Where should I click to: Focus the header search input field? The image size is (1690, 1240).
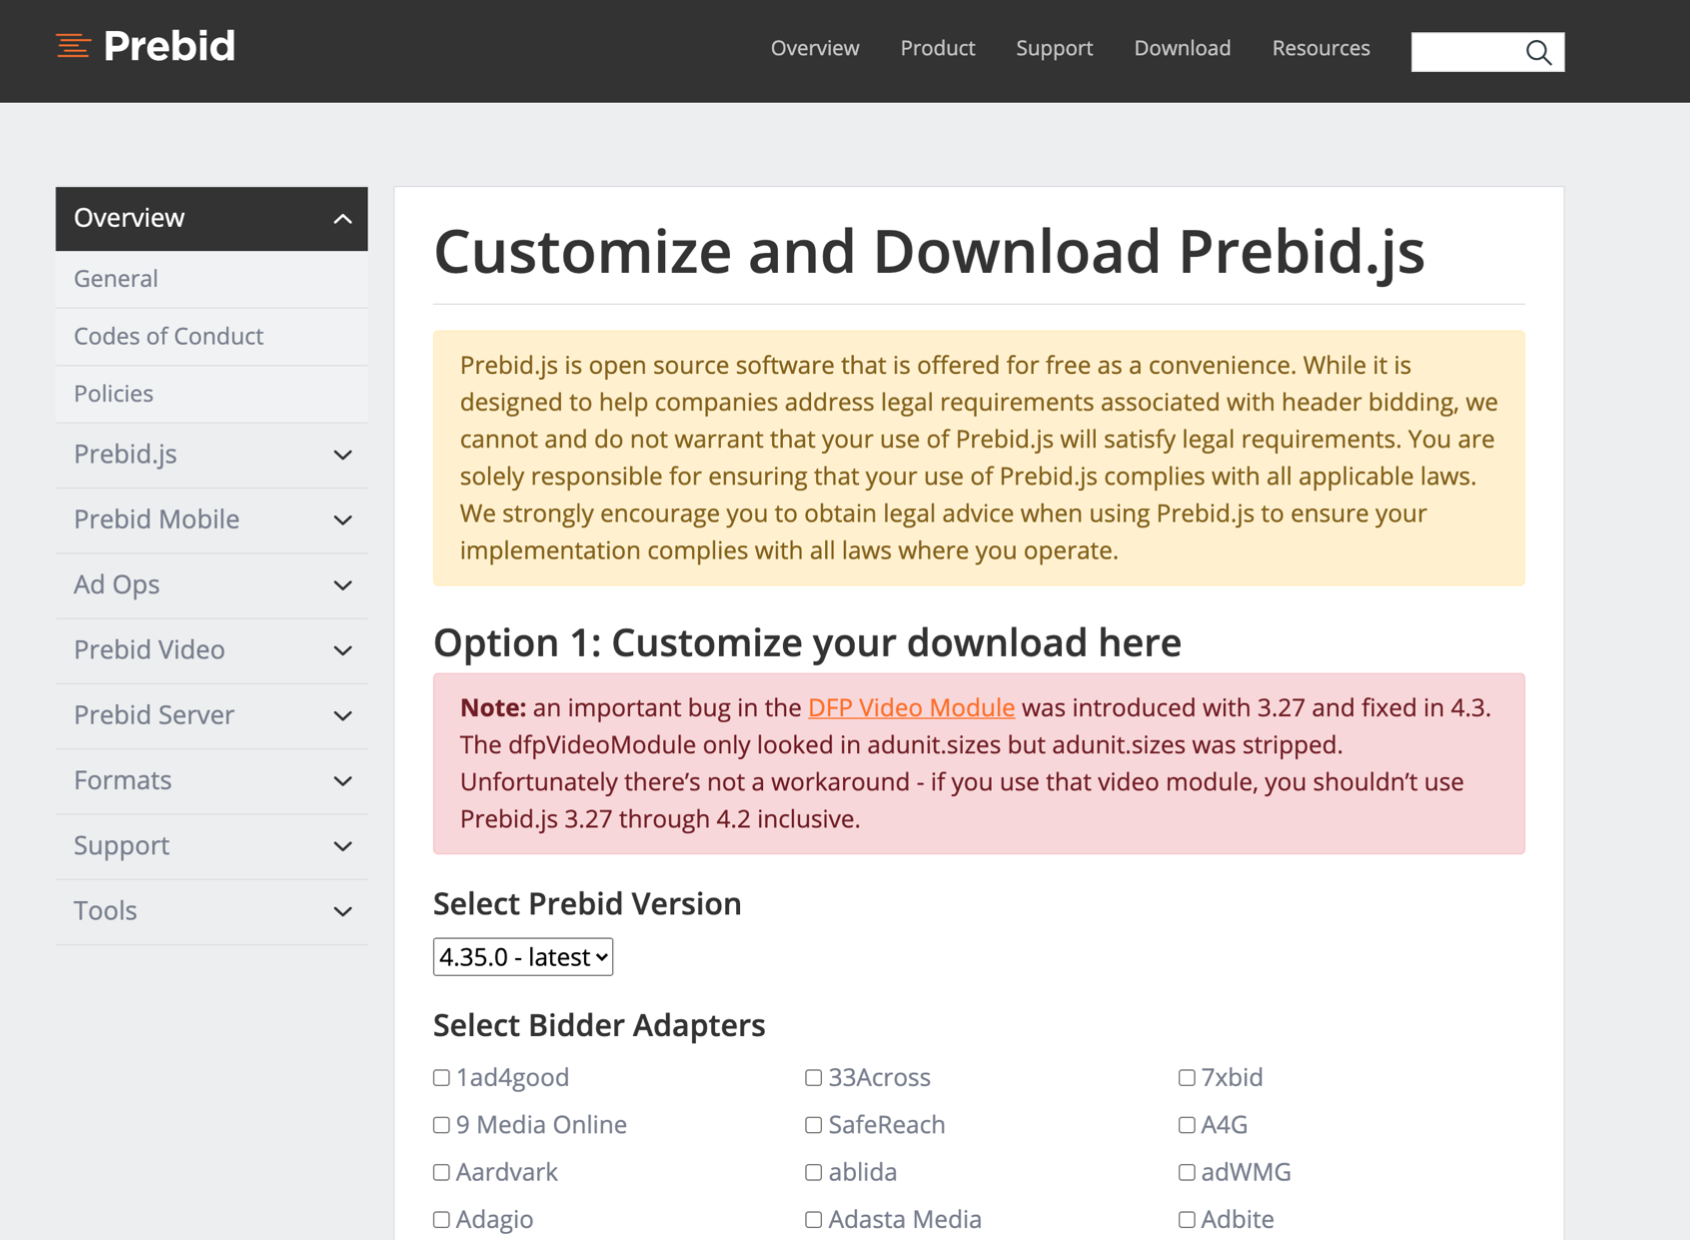point(1465,52)
